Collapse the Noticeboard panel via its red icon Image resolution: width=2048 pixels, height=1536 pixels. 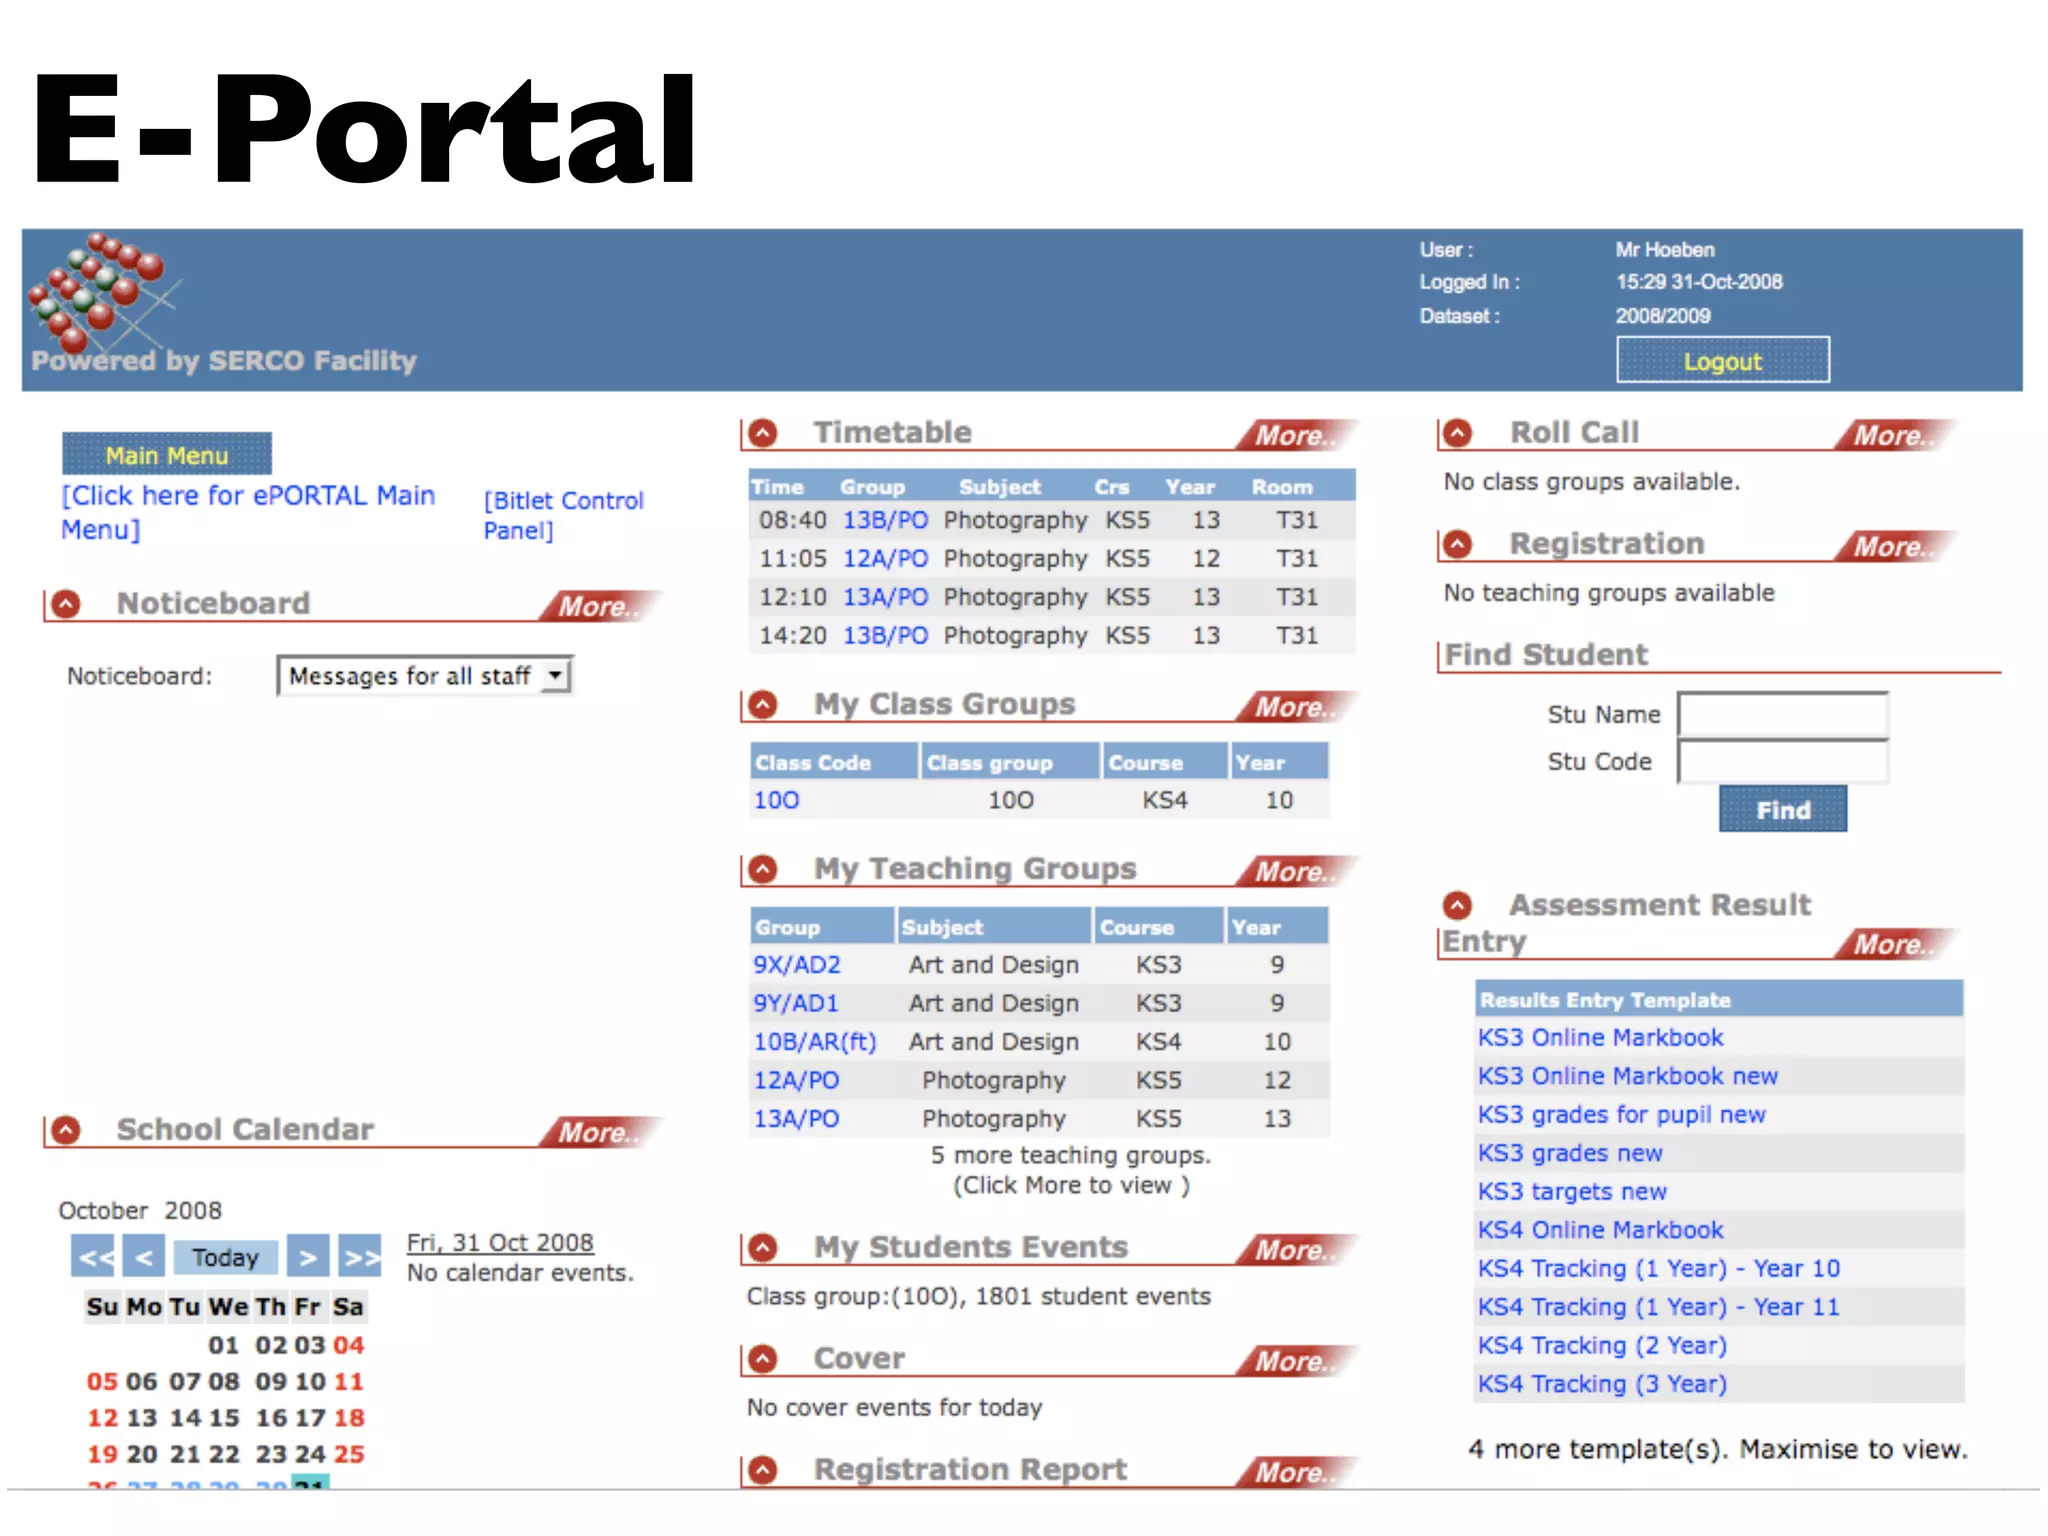tap(66, 604)
